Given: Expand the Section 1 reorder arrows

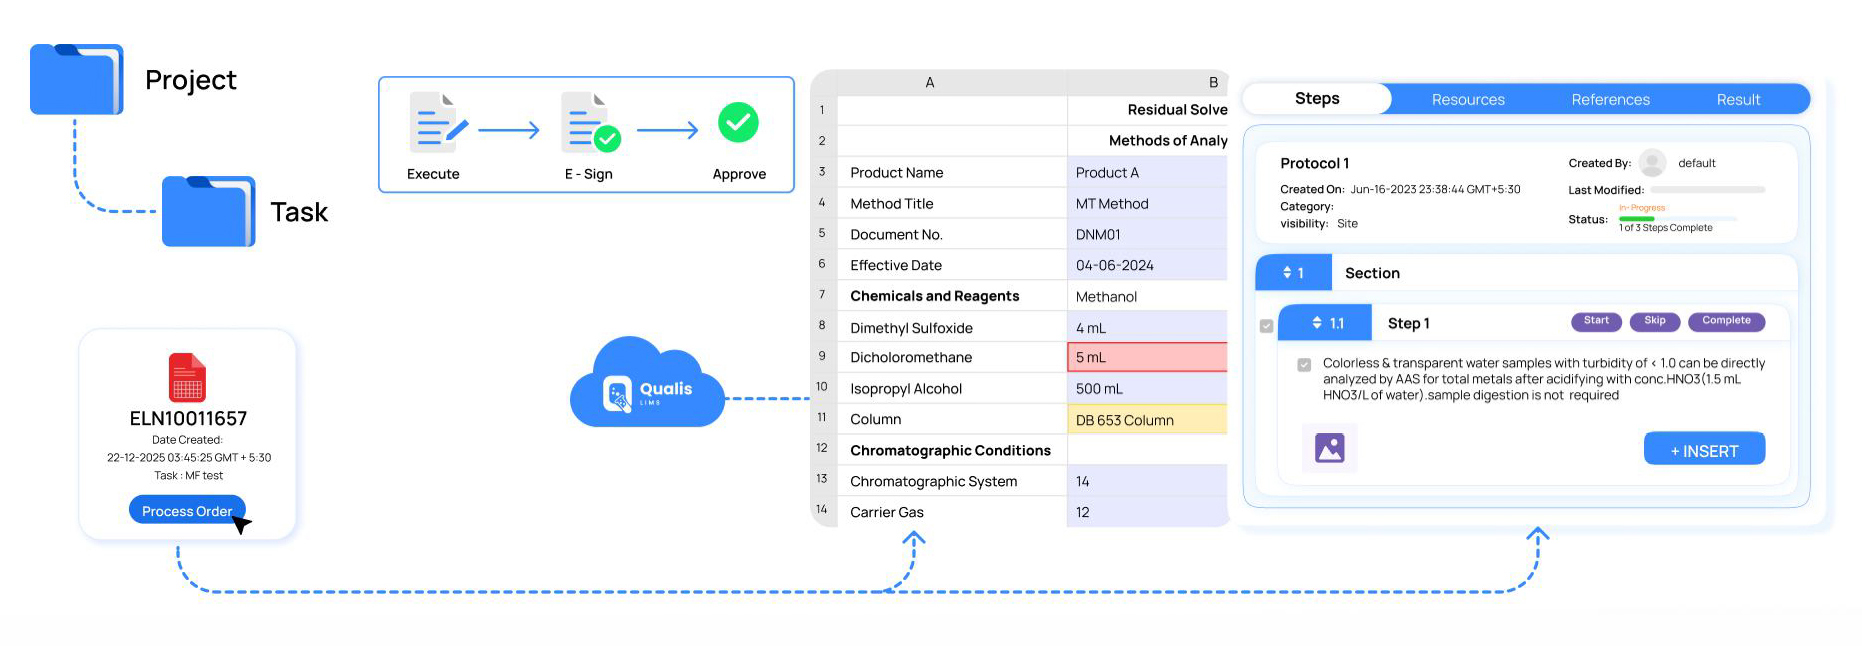Looking at the screenshot, I should pyautogui.click(x=1288, y=272).
